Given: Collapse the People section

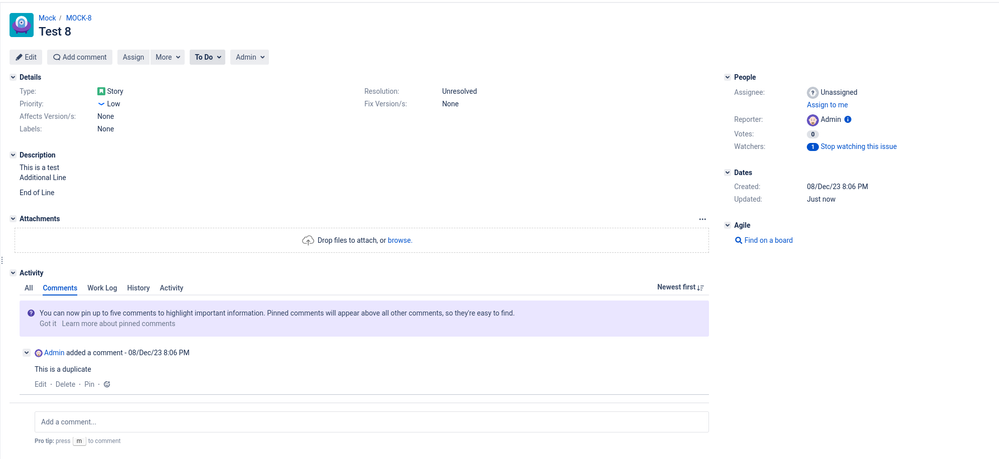Looking at the screenshot, I should coord(728,77).
